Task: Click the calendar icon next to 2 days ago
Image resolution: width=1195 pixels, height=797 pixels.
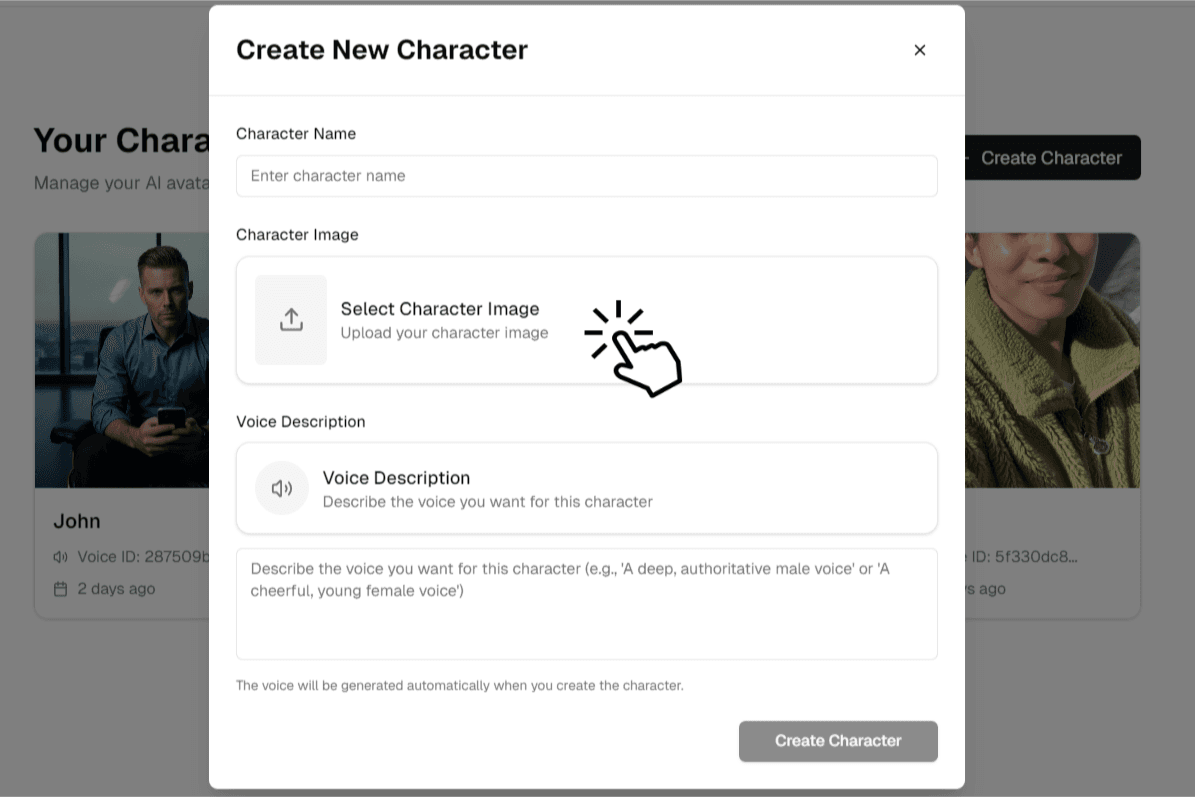Action: tap(61, 589)
